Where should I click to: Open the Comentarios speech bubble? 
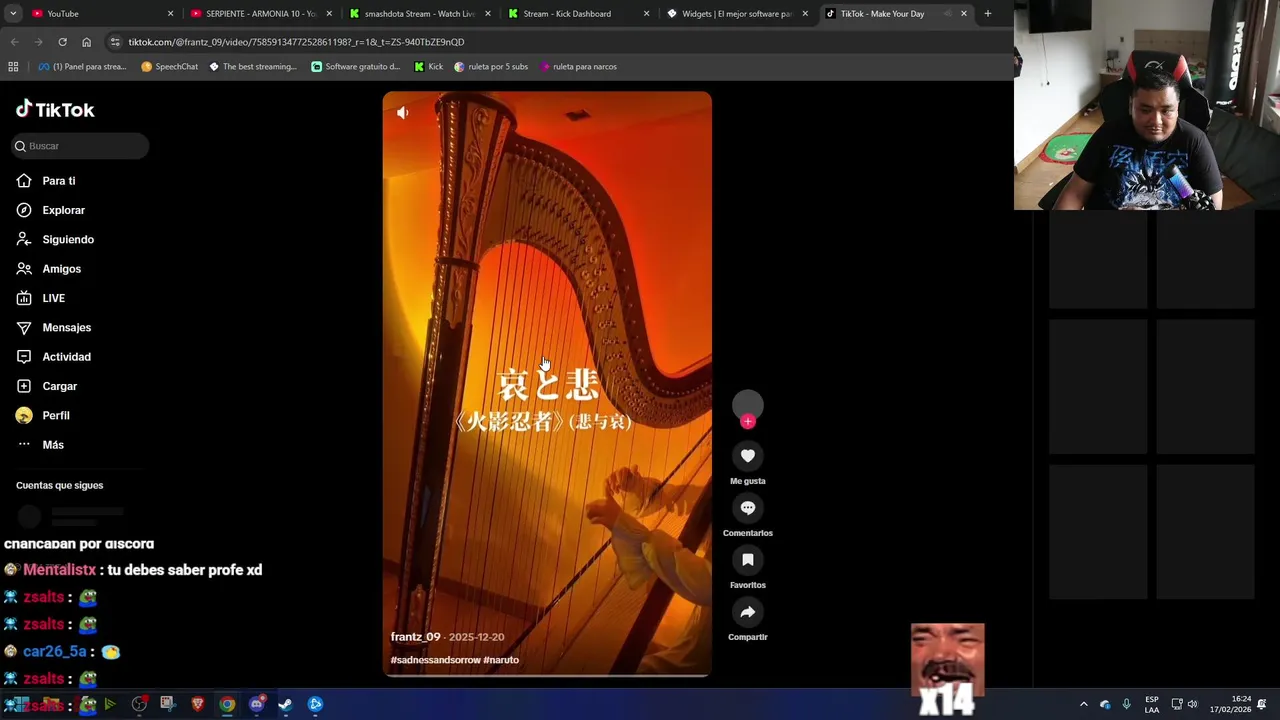747,508
